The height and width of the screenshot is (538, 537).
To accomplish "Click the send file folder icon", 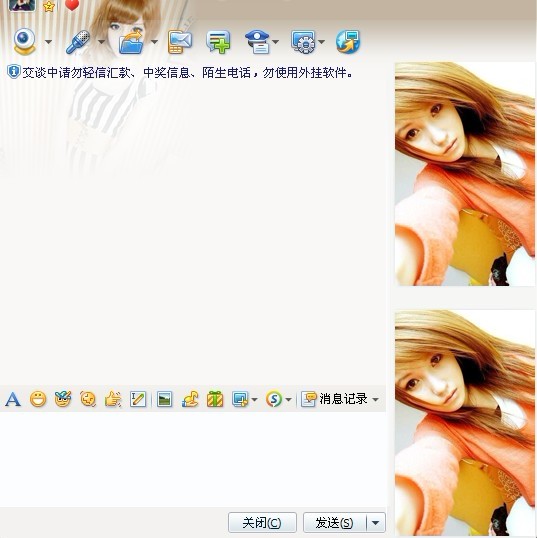I will pos(131,42).
